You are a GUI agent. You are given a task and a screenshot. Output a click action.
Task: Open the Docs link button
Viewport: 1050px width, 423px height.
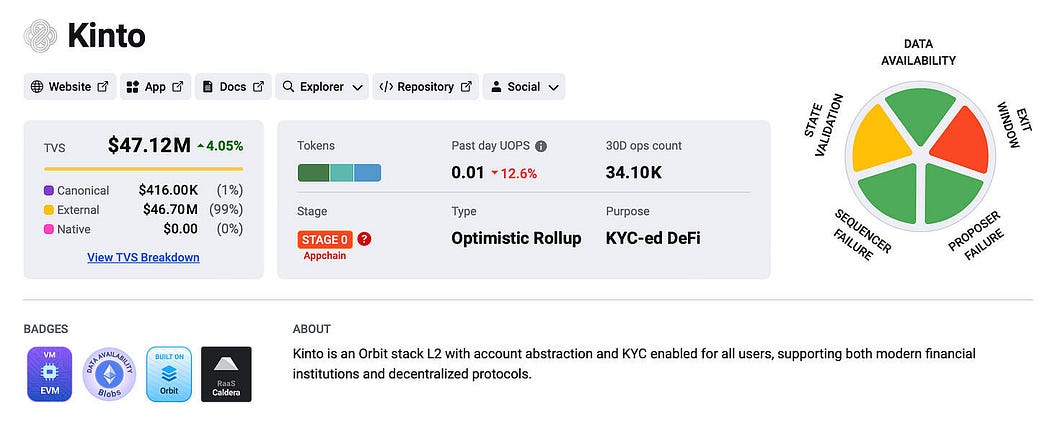233,87
